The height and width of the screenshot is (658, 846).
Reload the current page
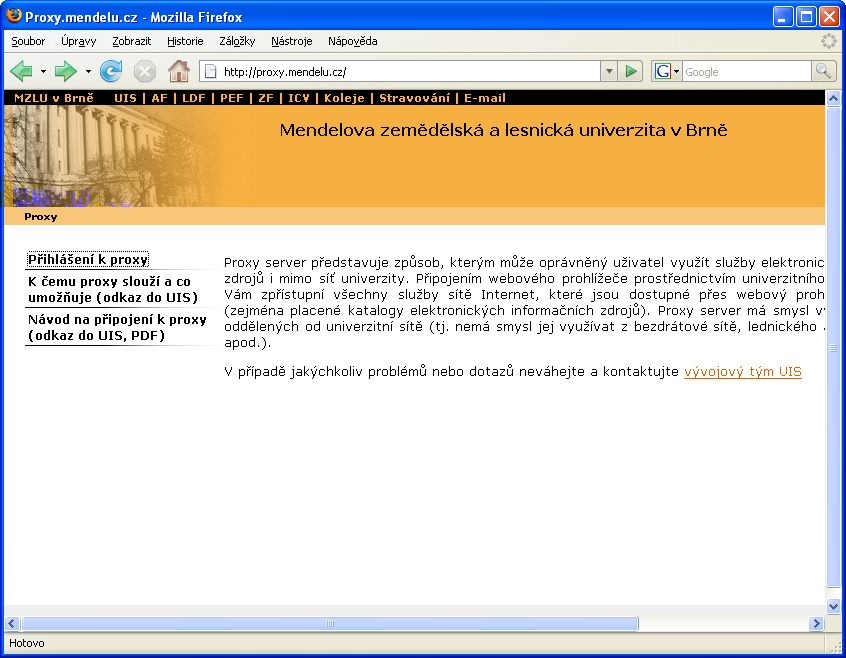pyautogui.click(x=111, y=71)
